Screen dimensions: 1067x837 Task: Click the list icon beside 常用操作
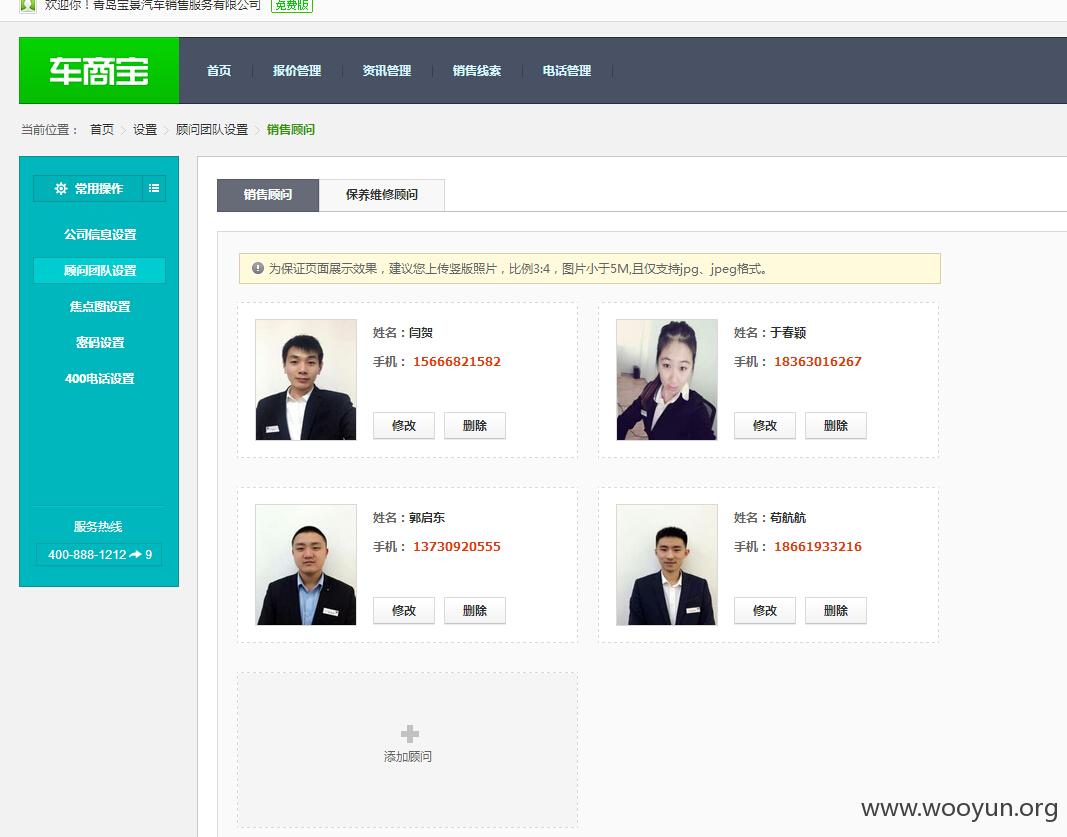click(154, 188)
